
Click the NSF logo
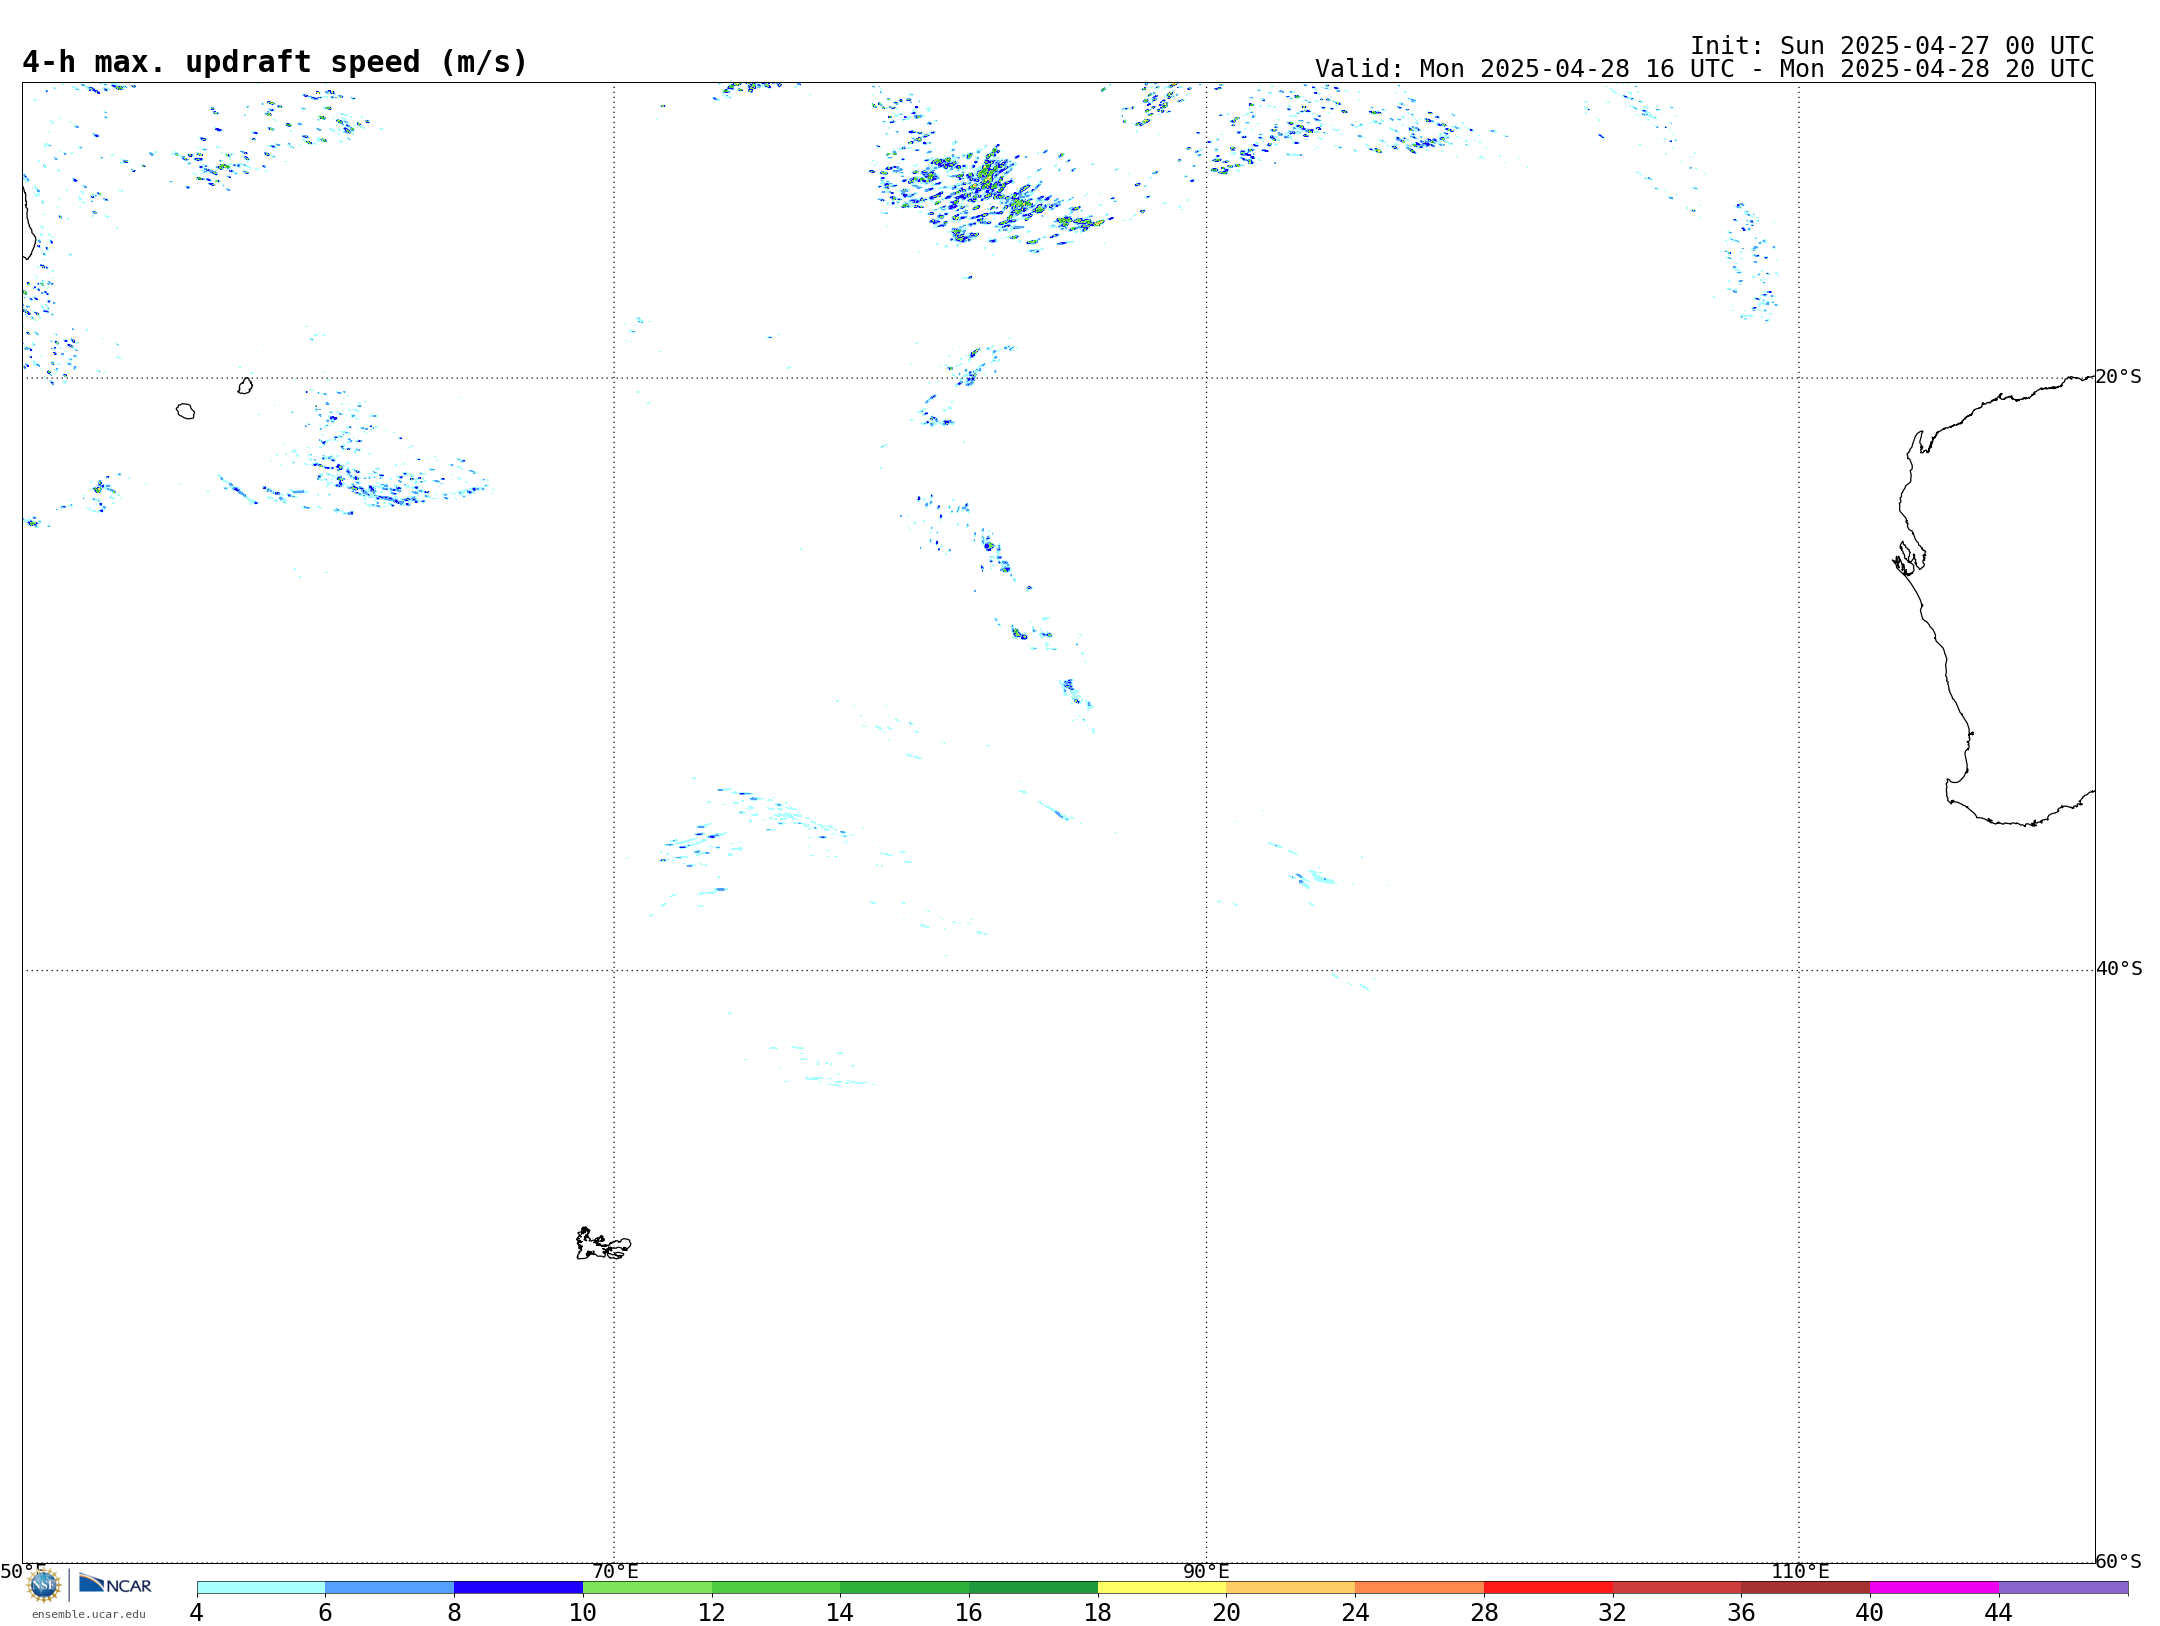coord(44,1585)
